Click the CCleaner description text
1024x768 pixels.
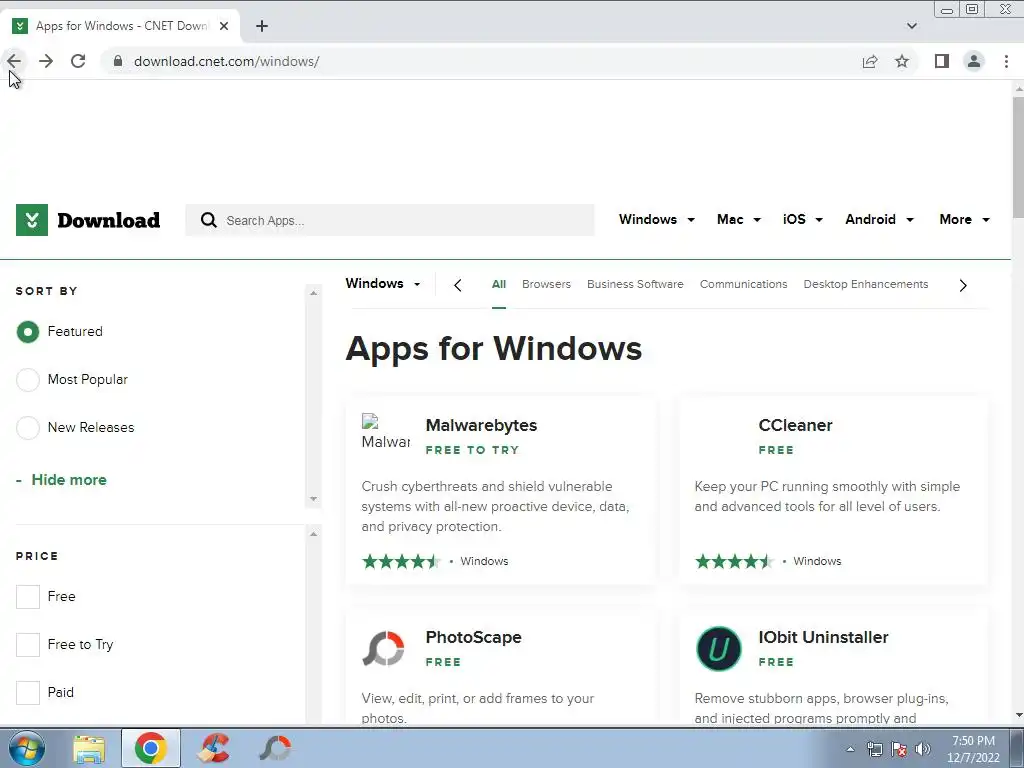click(827, 496)
